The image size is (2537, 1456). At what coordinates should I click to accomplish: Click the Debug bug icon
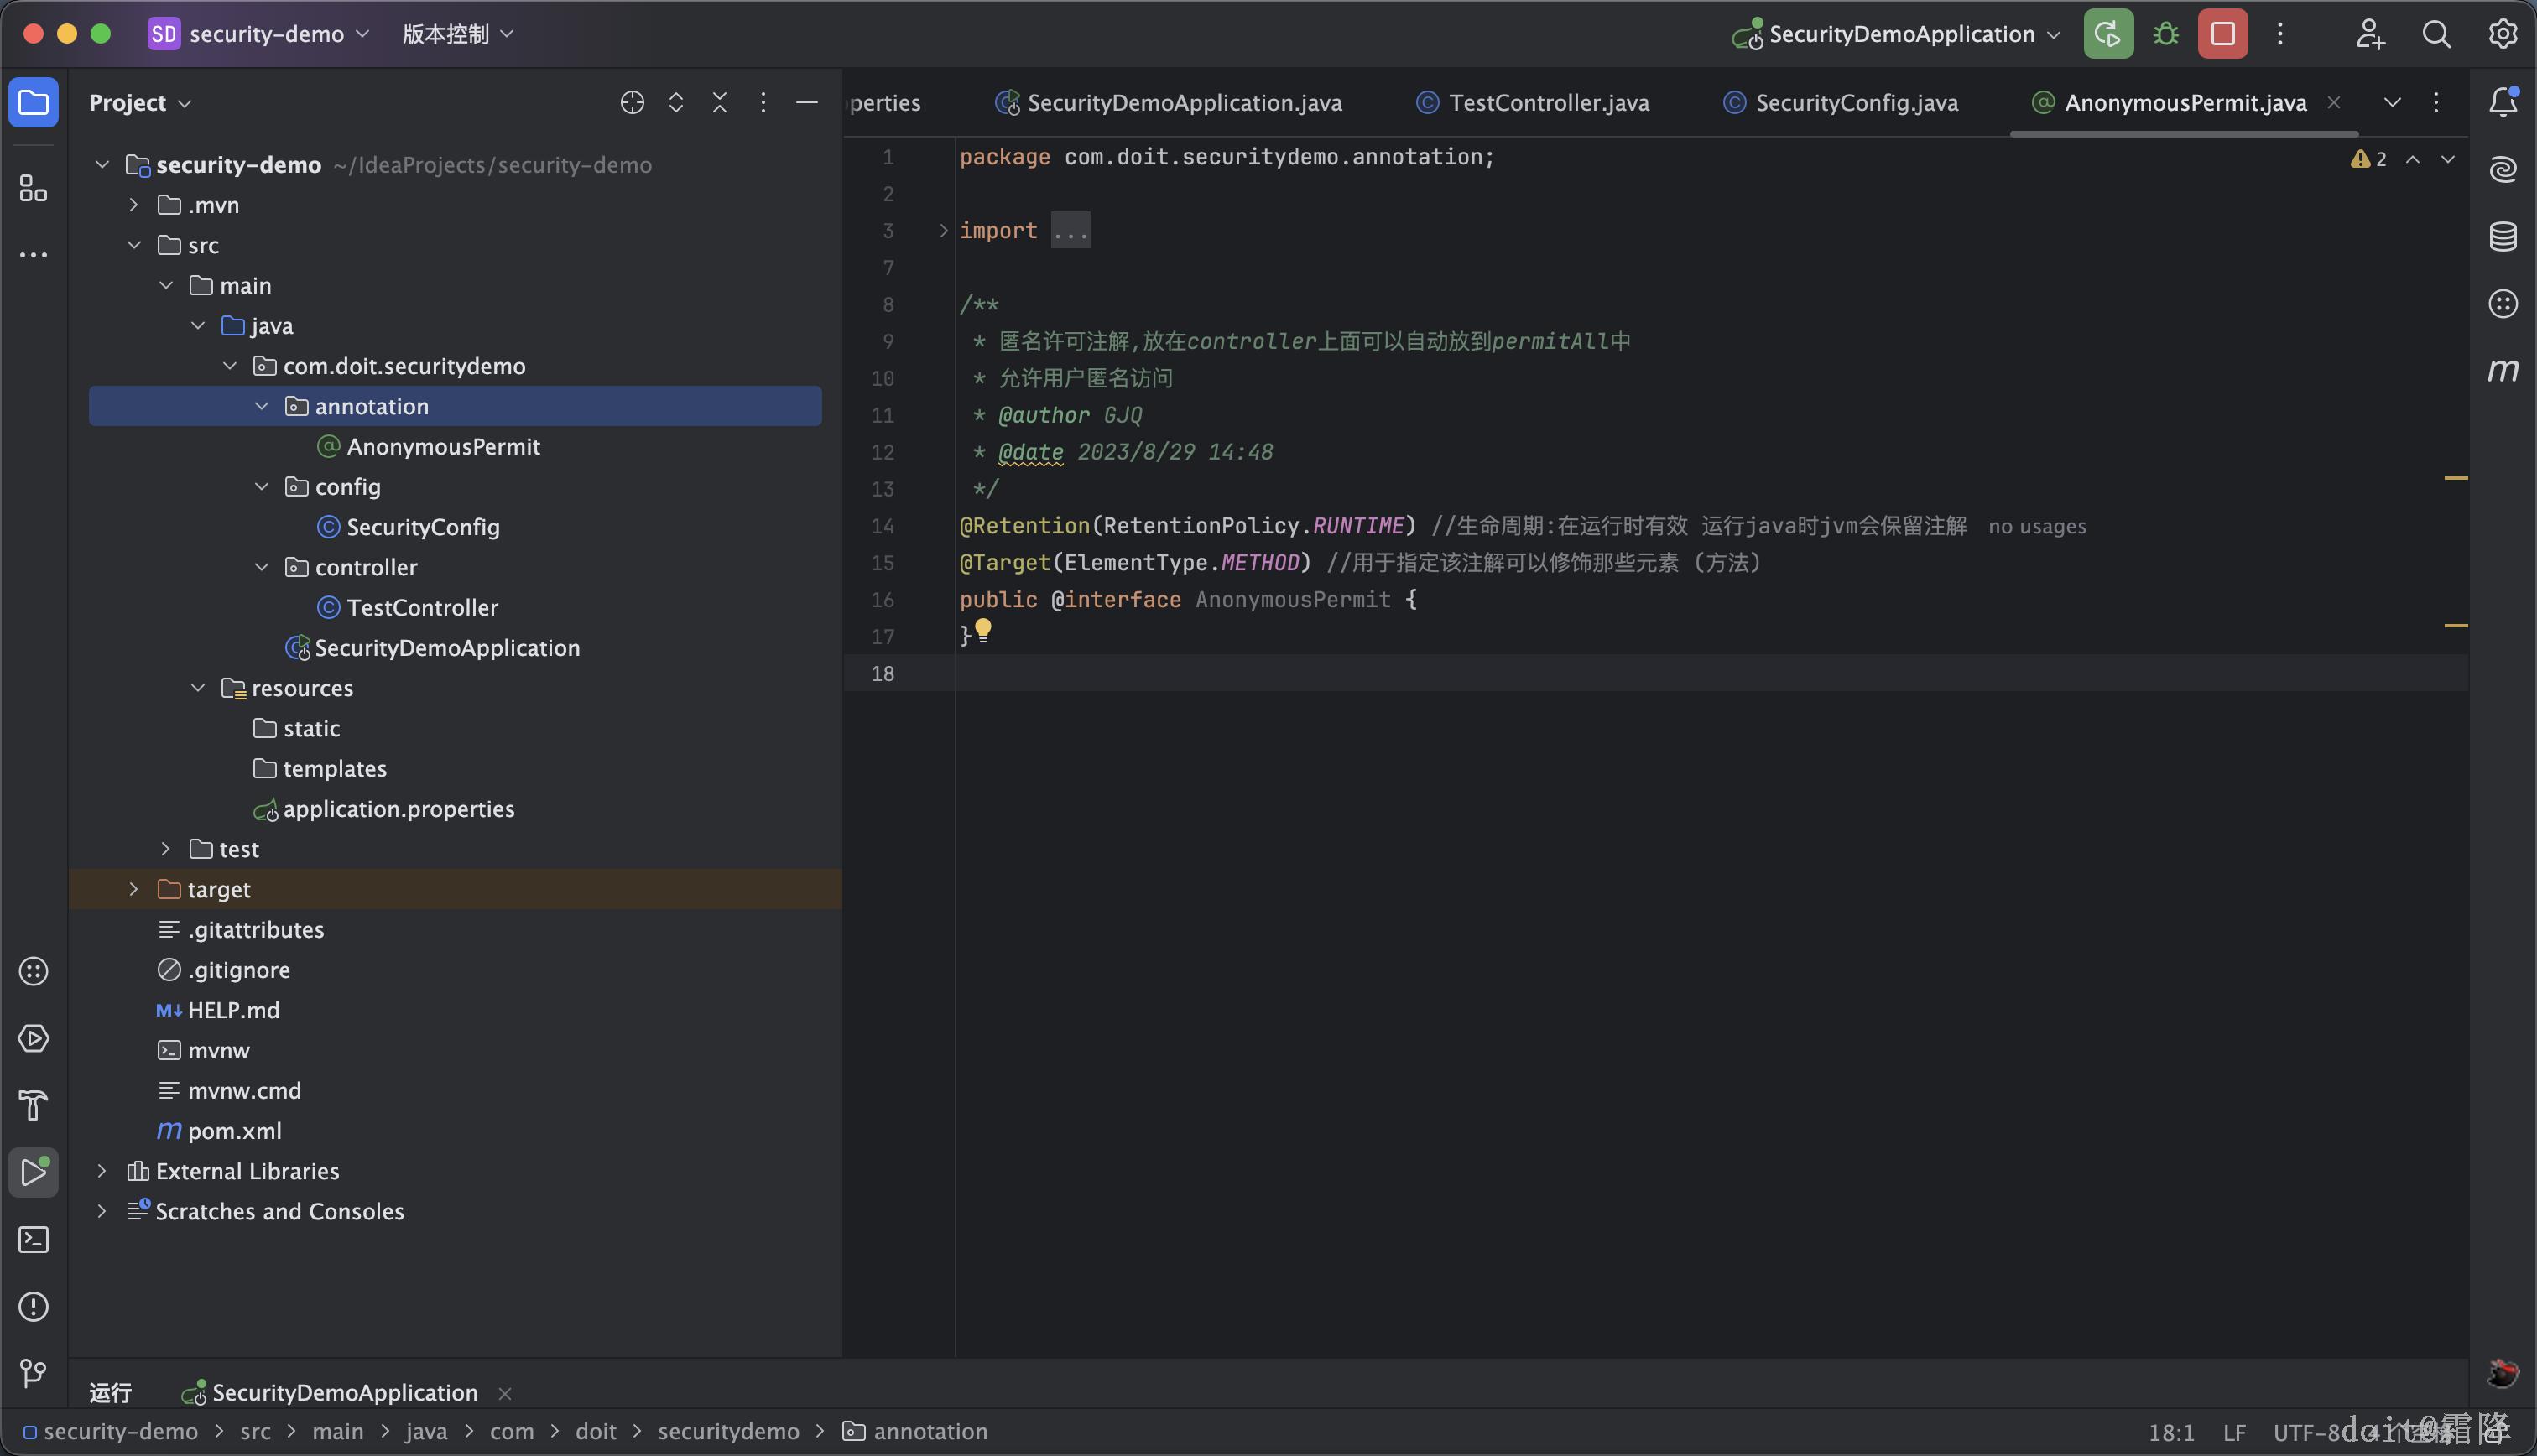point(2165,34)
